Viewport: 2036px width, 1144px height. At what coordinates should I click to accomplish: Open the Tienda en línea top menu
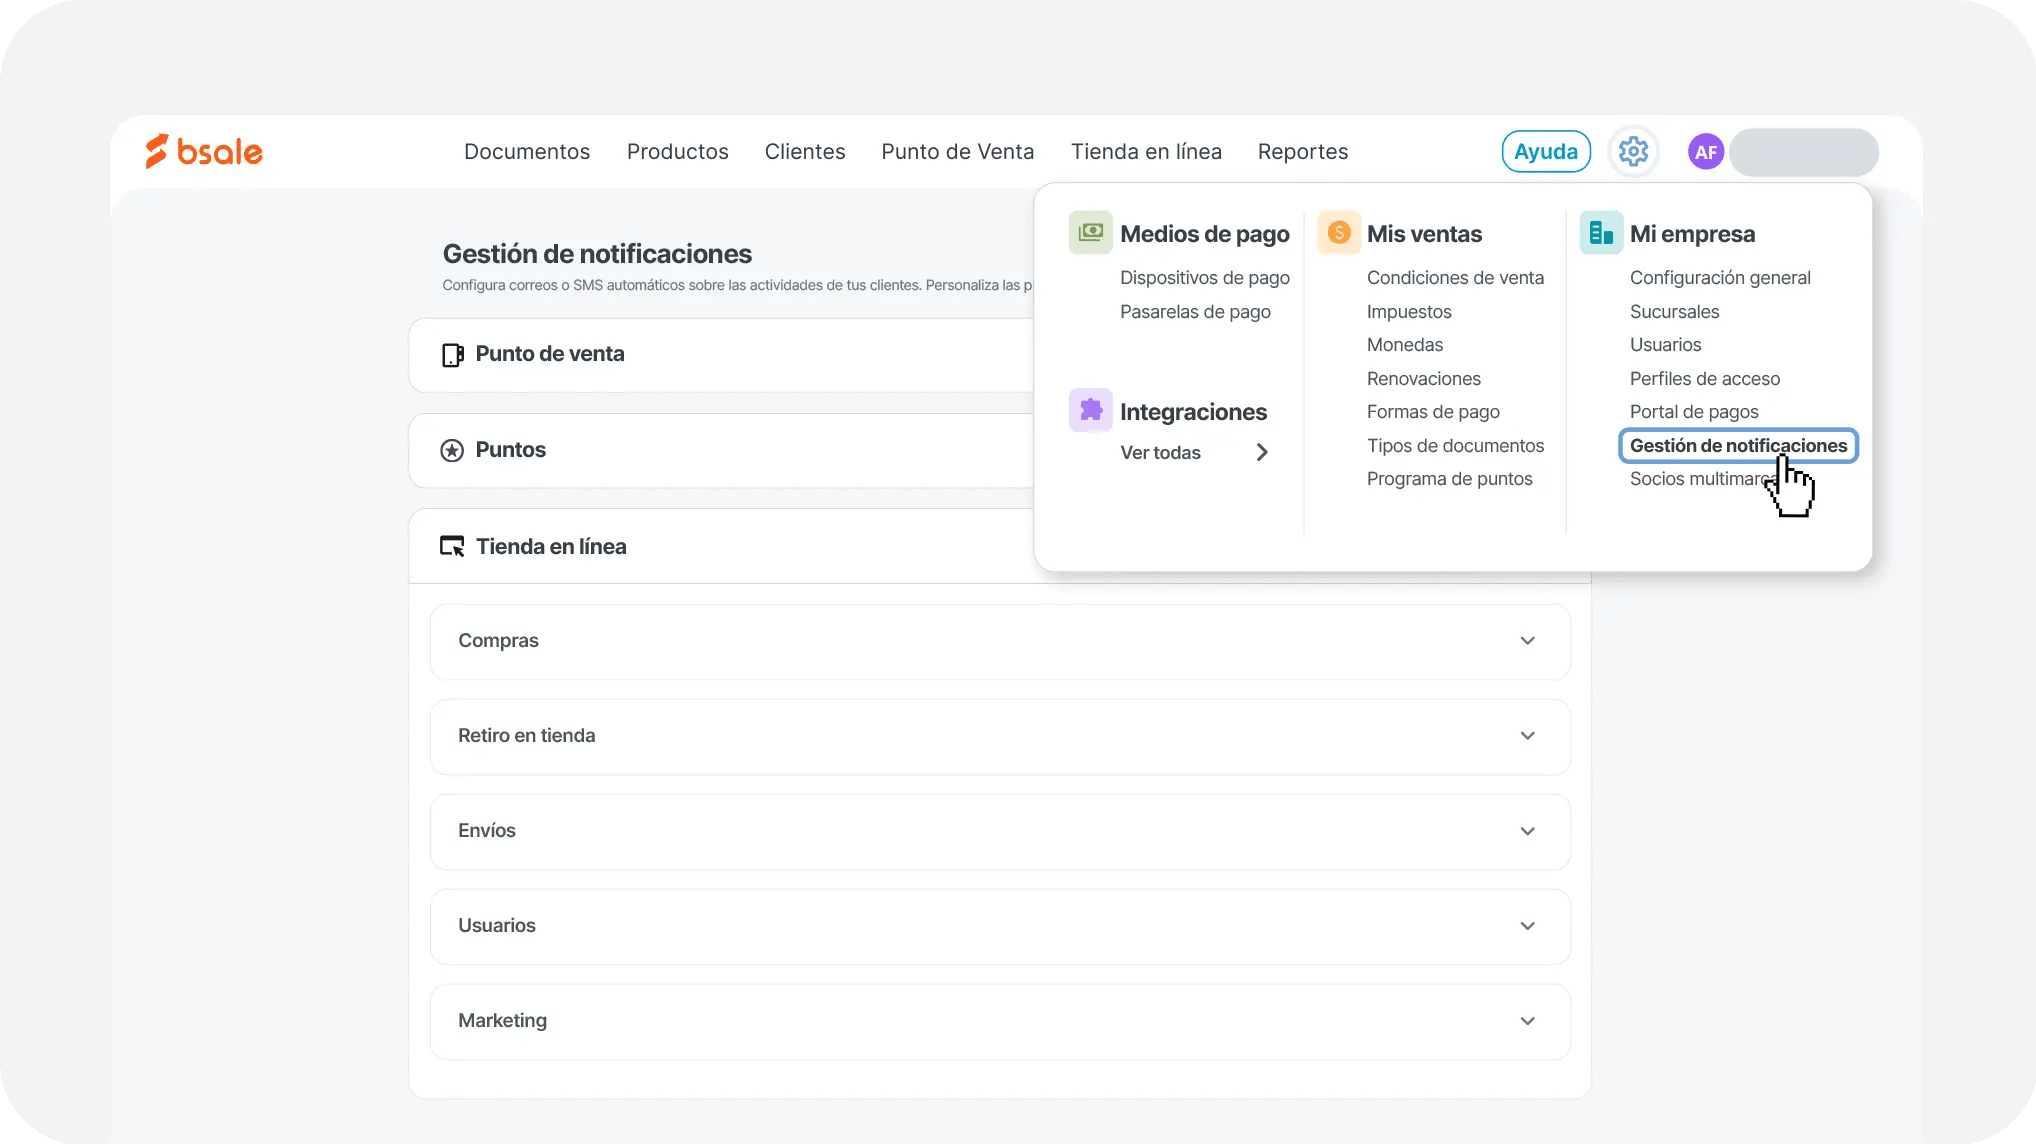tap(1147, 152)
